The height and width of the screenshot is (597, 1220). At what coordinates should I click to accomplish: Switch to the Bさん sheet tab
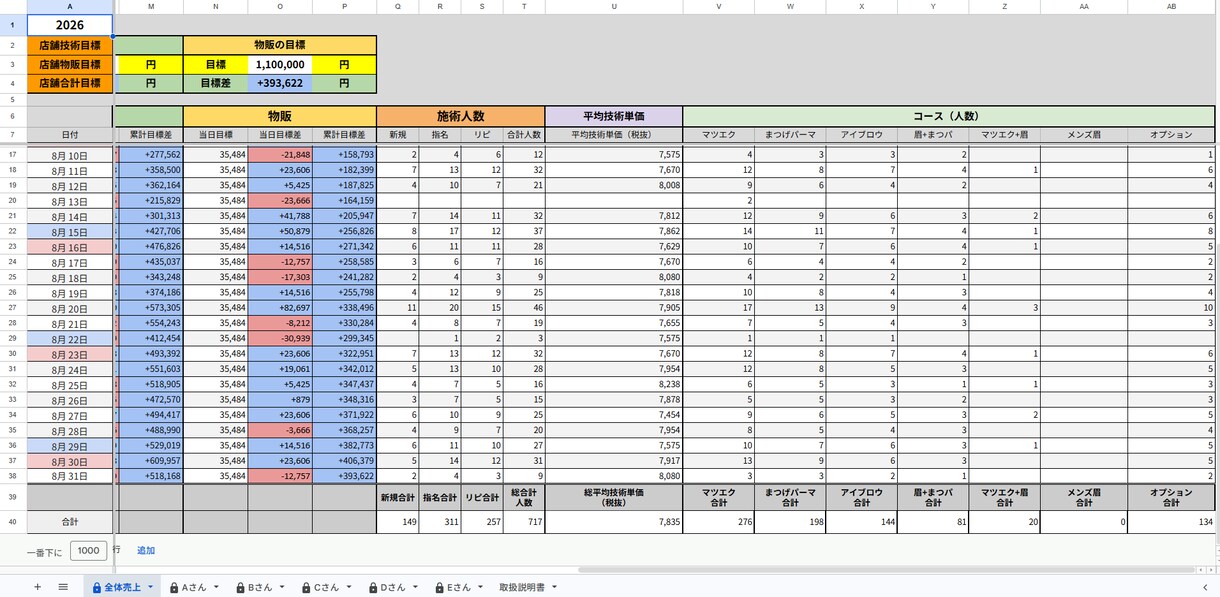[261, 587]
